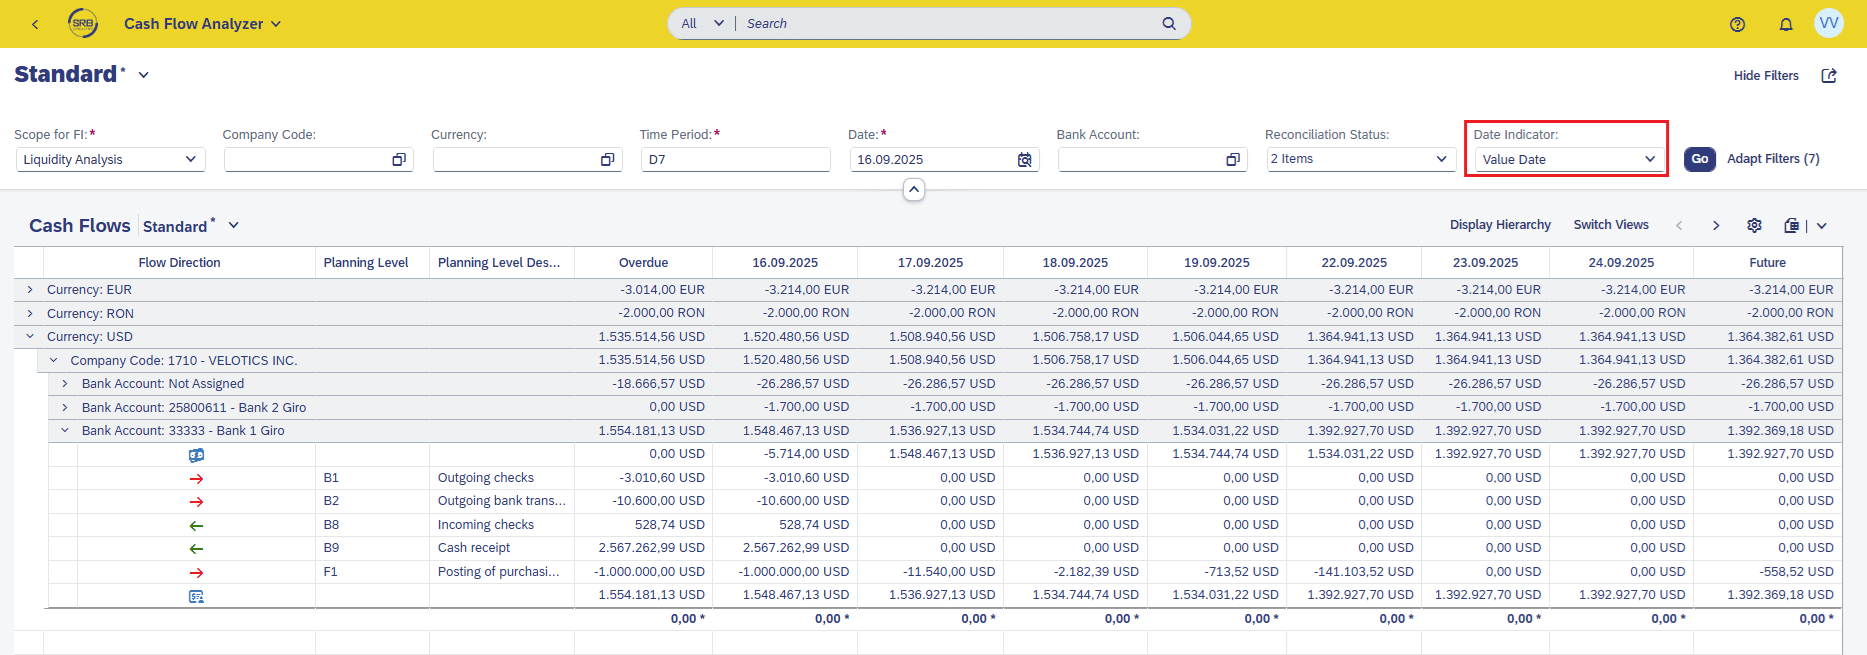Click the Hide Filters button
Image resolution: width=1867 pixels, height=655 pixels.
(x=1765, y=76)
